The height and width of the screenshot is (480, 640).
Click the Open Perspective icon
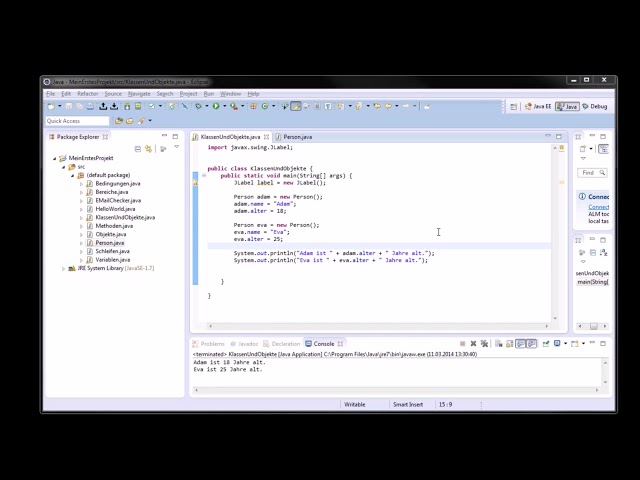pos(513,107)
